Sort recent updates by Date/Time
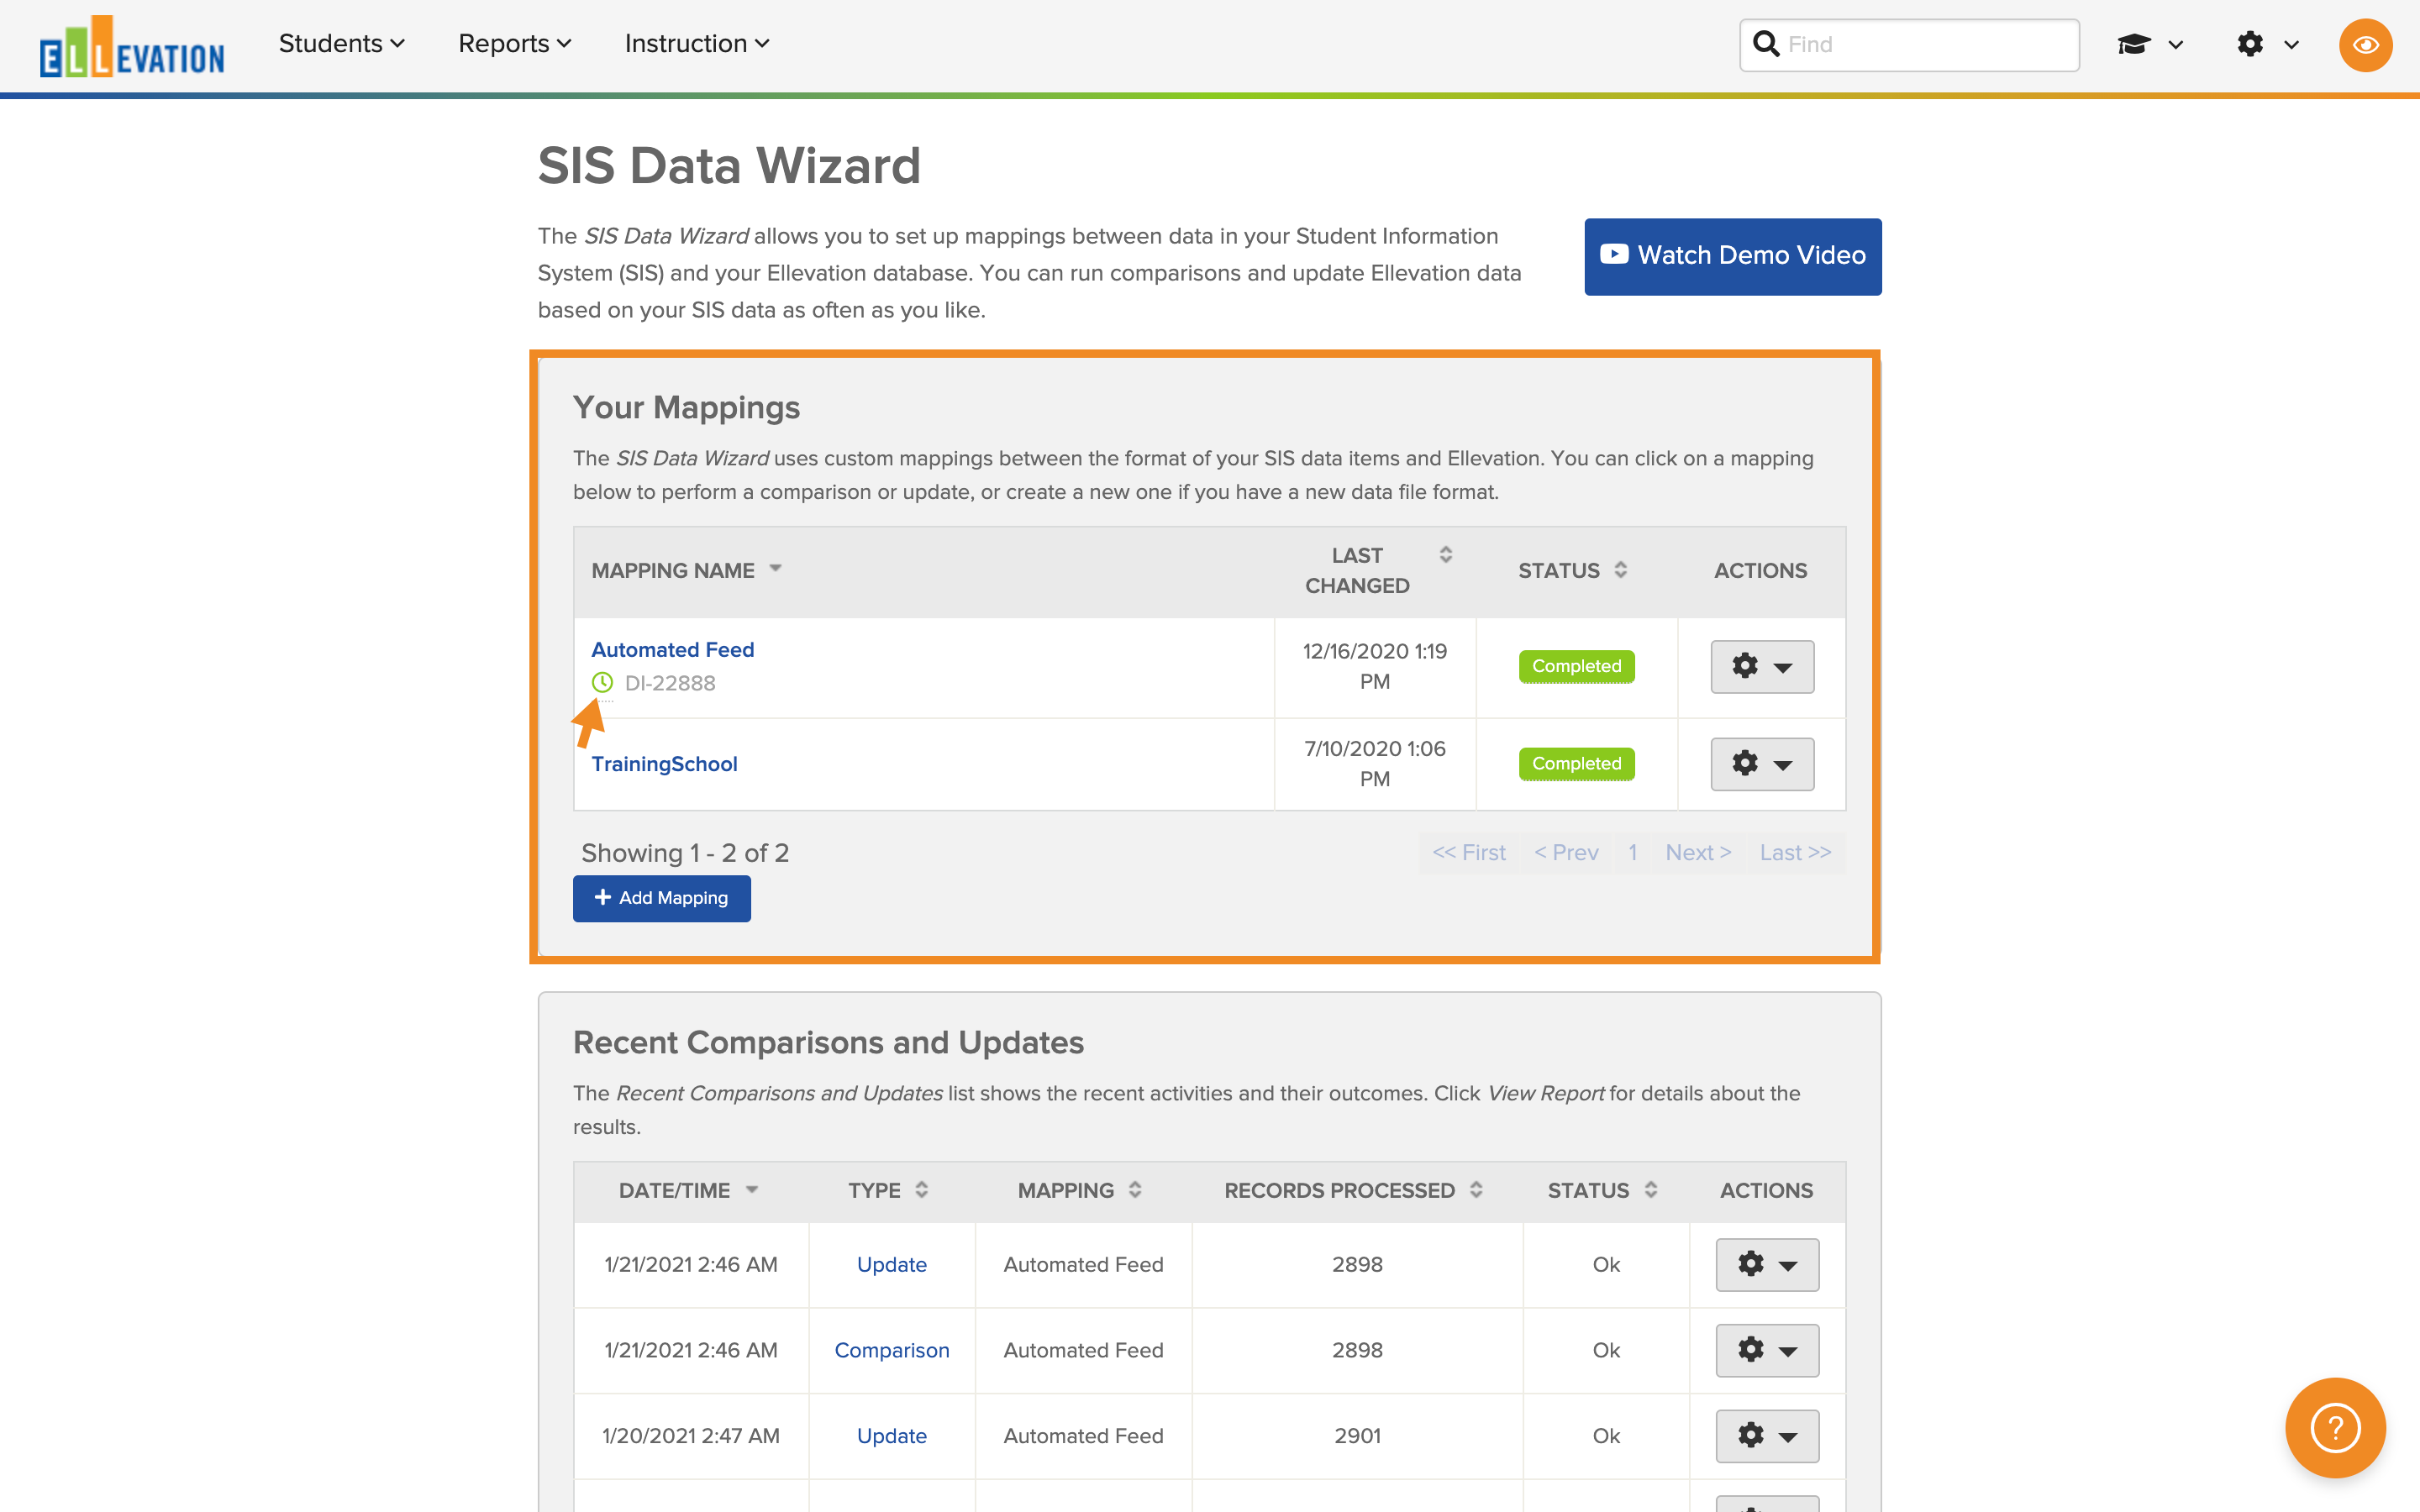 click(688, 1190)
